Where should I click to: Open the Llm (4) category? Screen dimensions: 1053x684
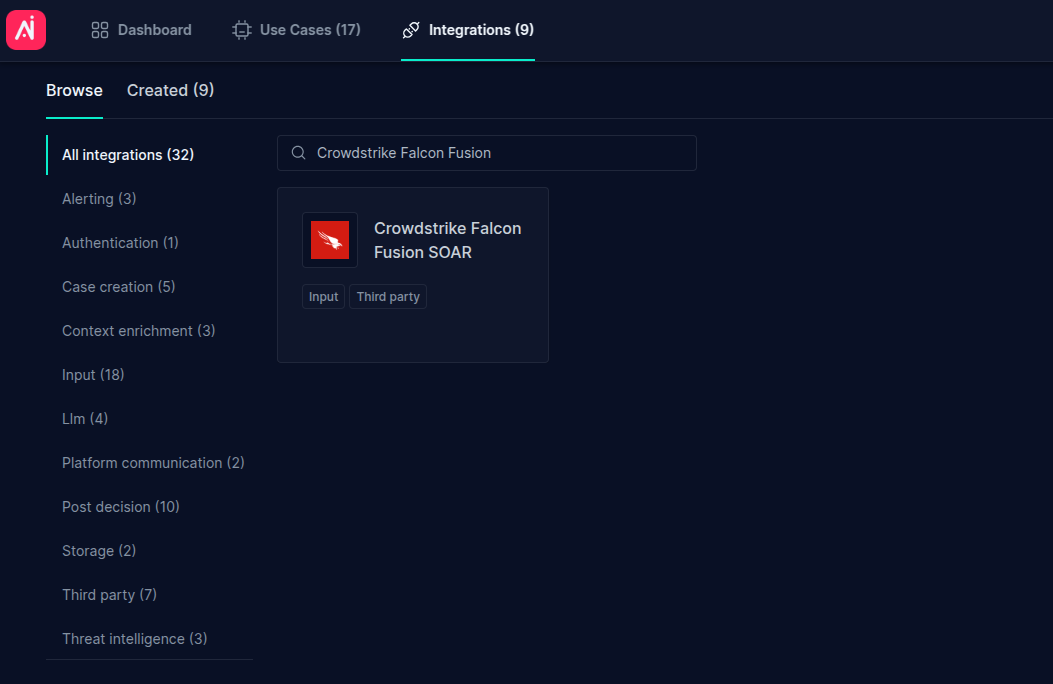[x=85, y=419]
